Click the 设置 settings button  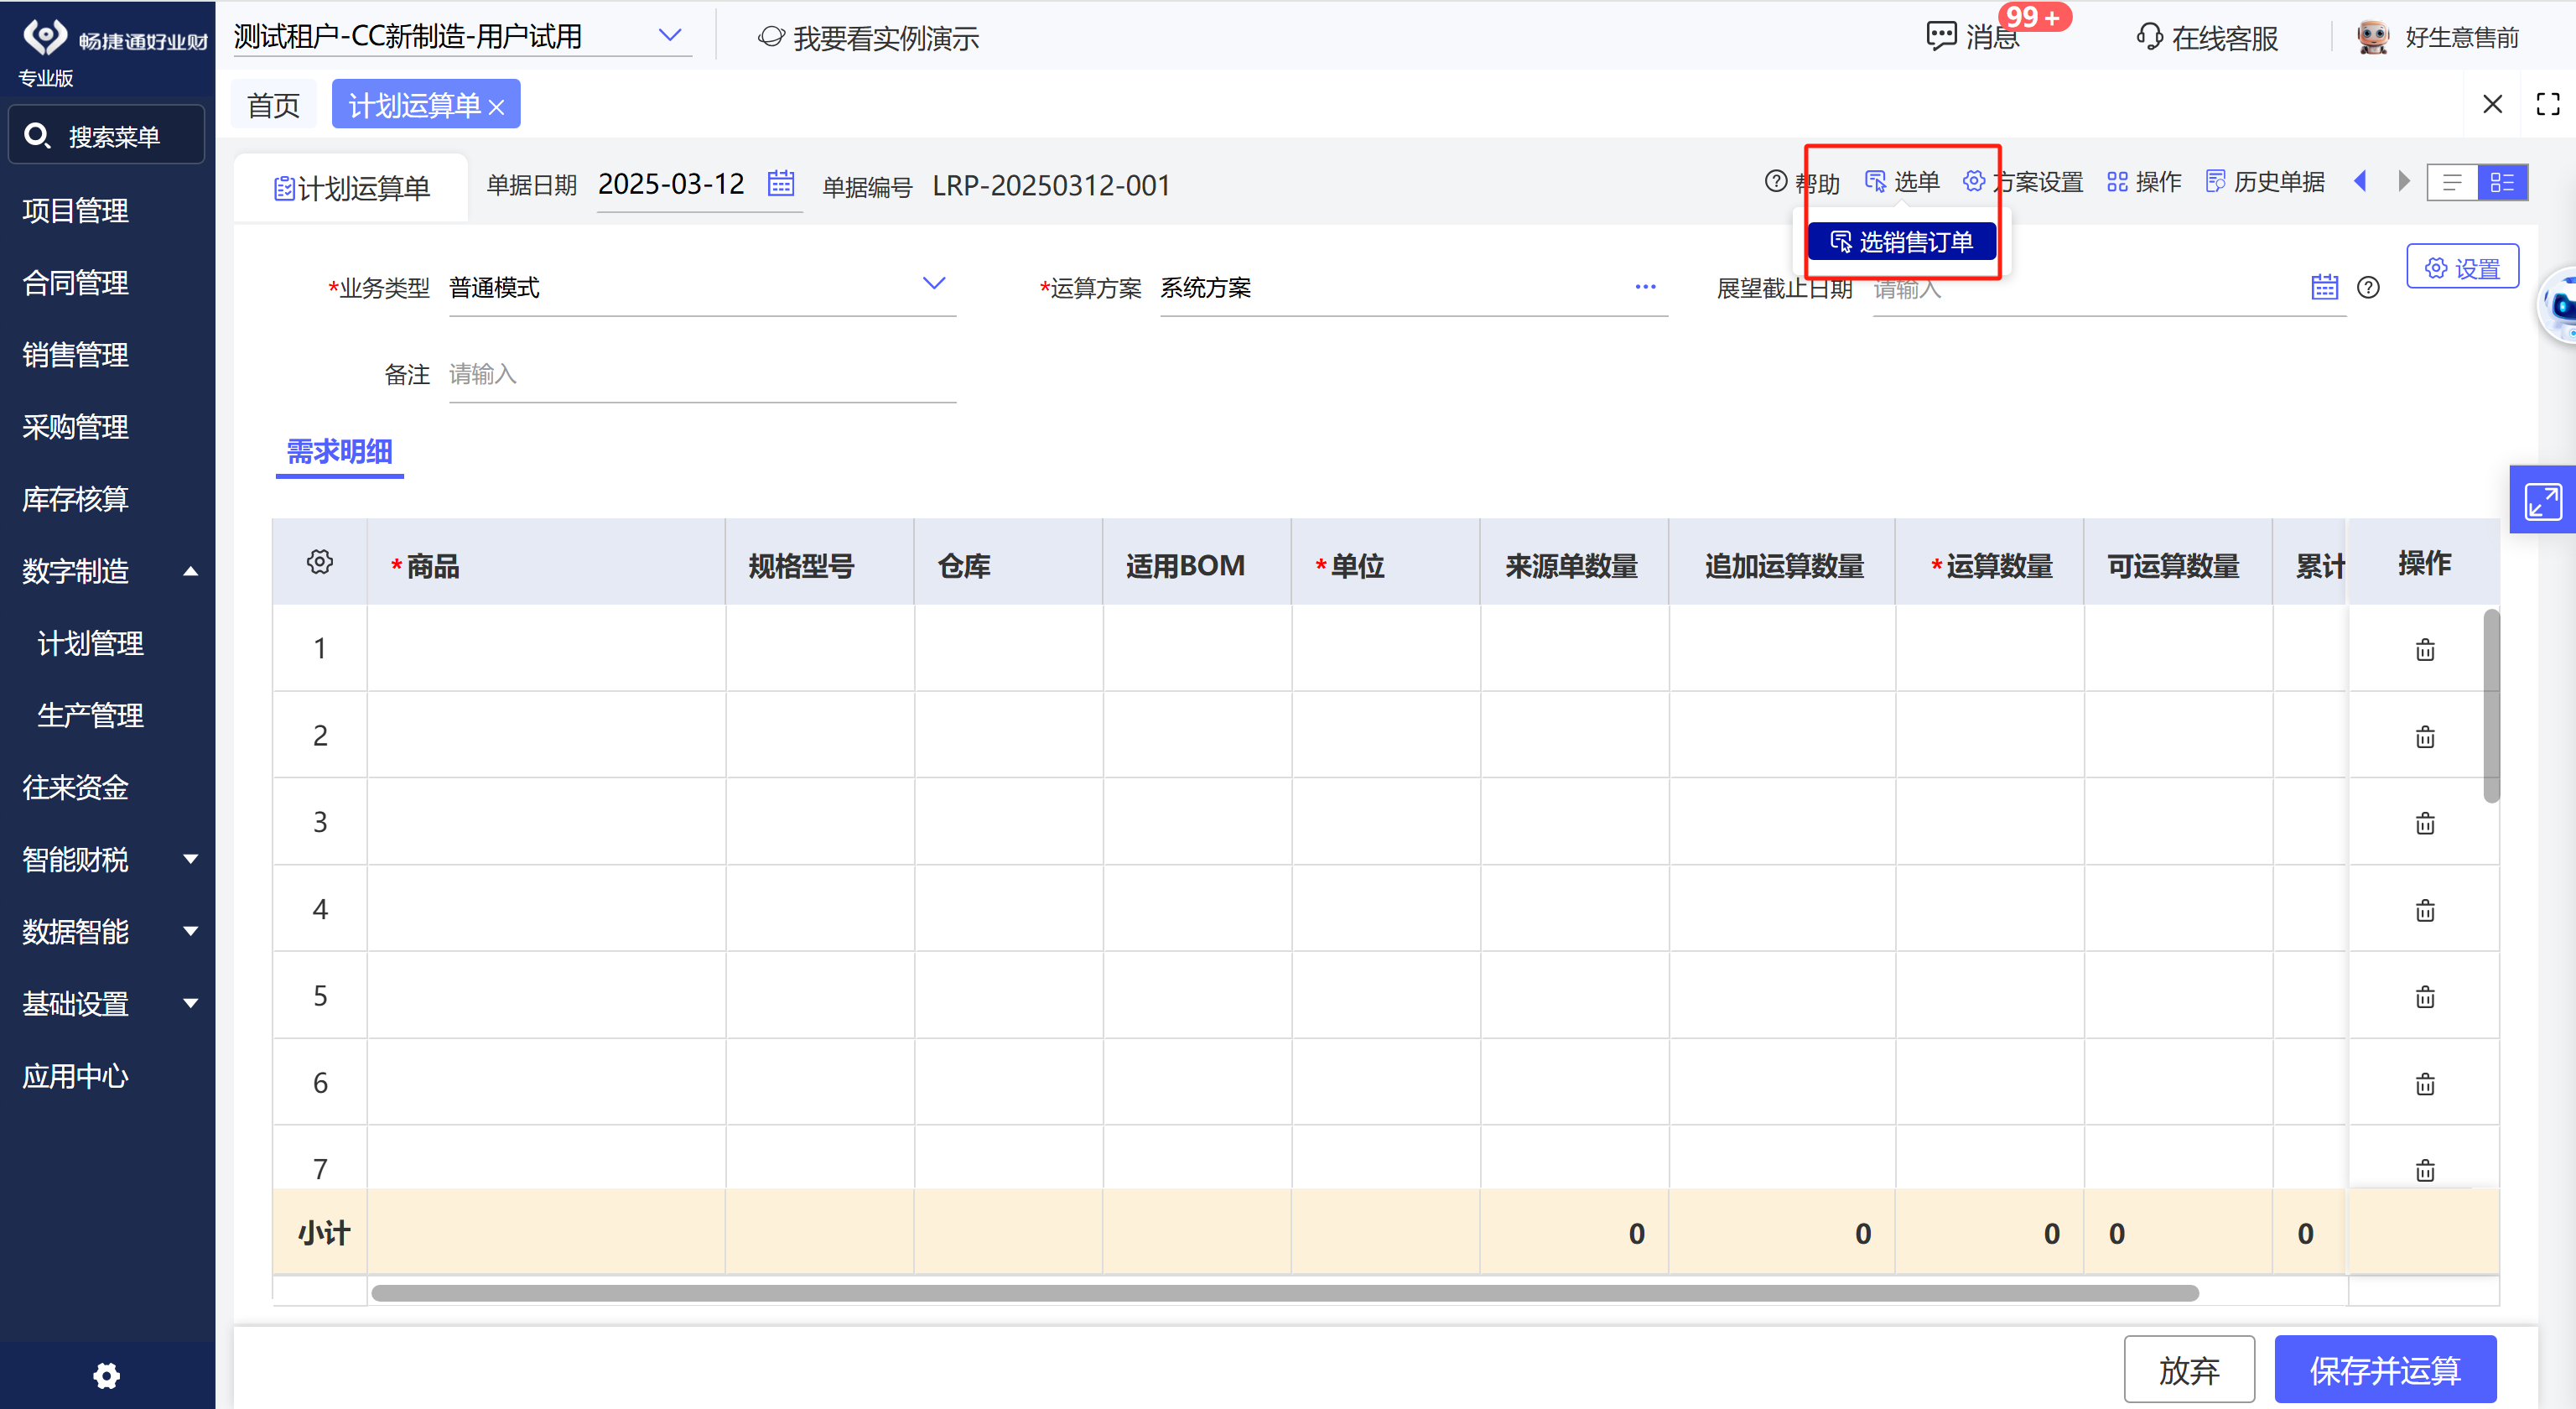pyautogui.click(x=2462, y=268)
